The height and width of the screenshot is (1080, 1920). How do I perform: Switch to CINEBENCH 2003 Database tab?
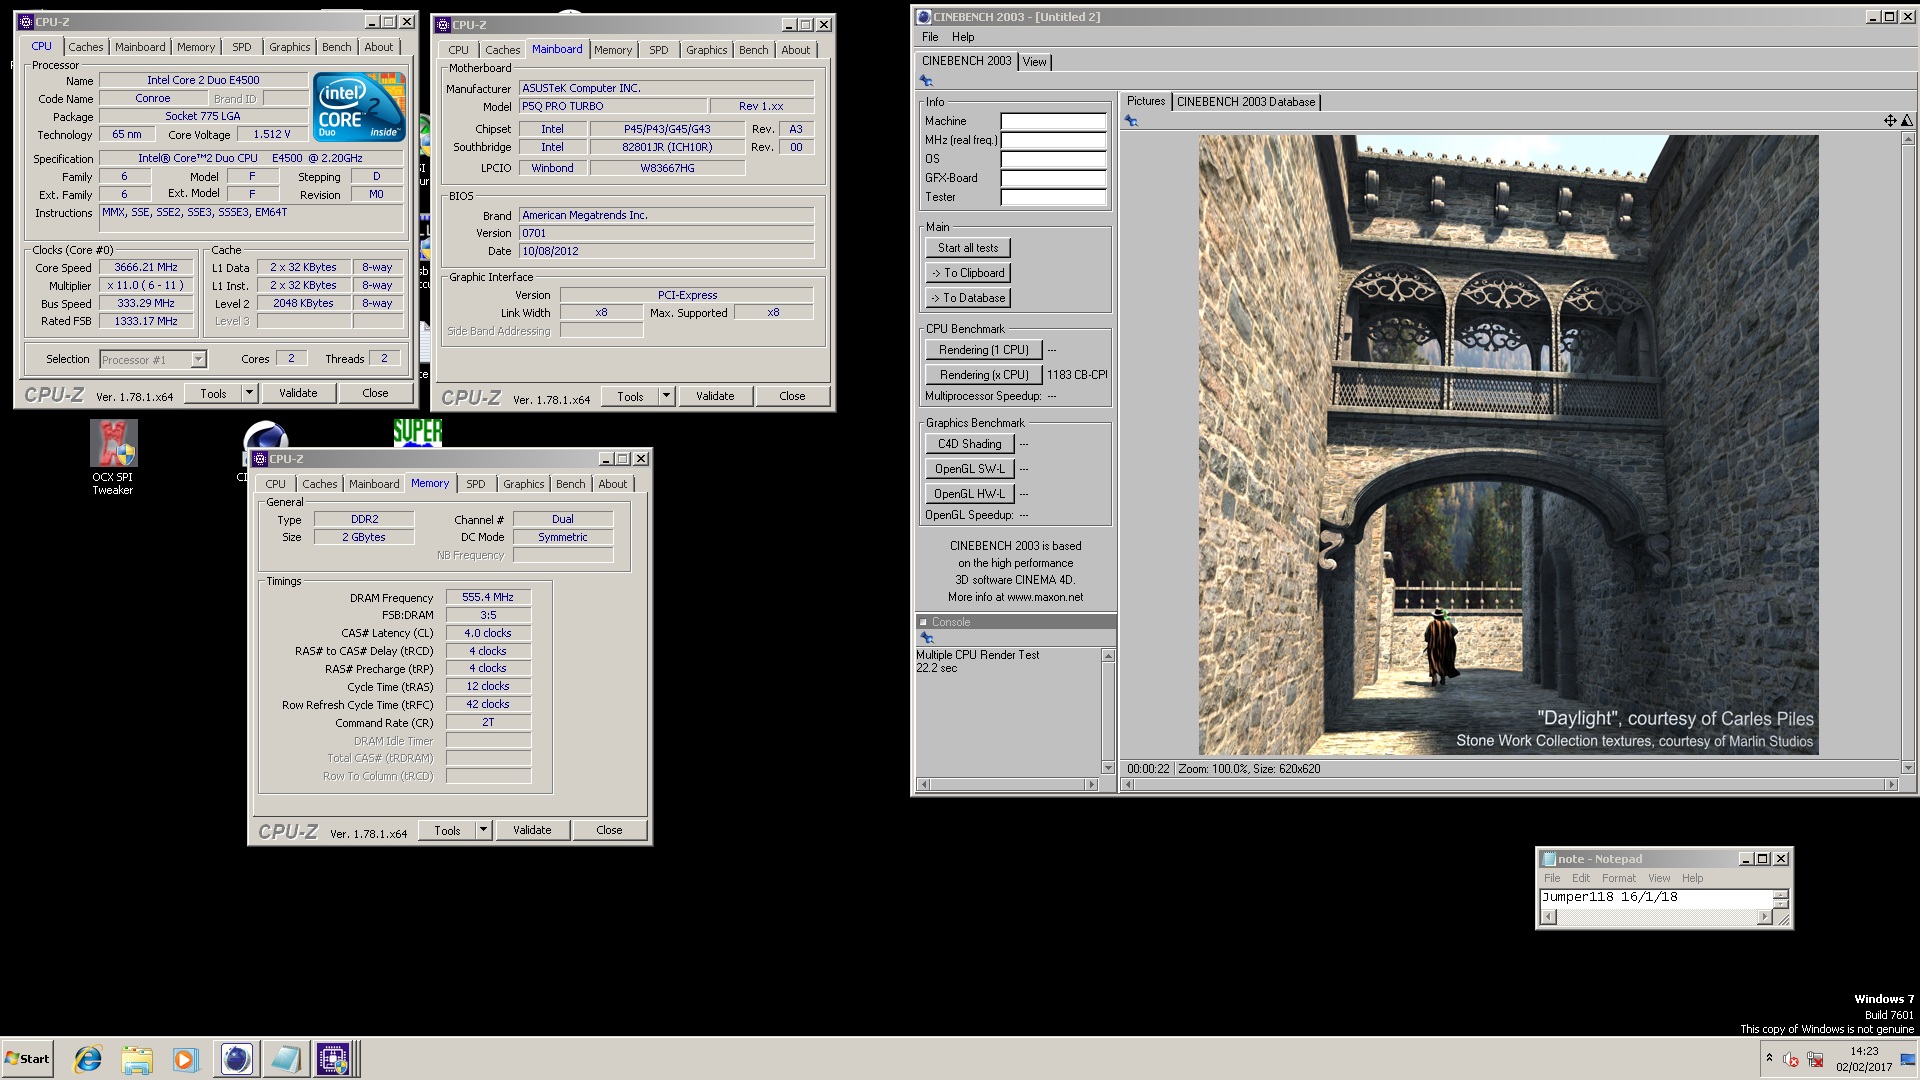pos(1246,102)
